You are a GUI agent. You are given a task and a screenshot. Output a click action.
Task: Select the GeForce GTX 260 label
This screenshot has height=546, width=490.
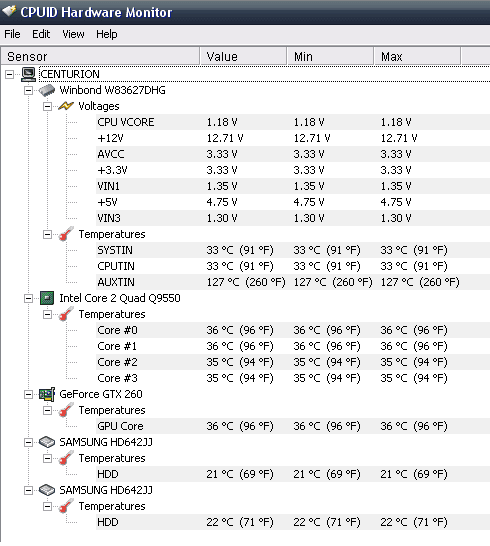tap(101, 394)
